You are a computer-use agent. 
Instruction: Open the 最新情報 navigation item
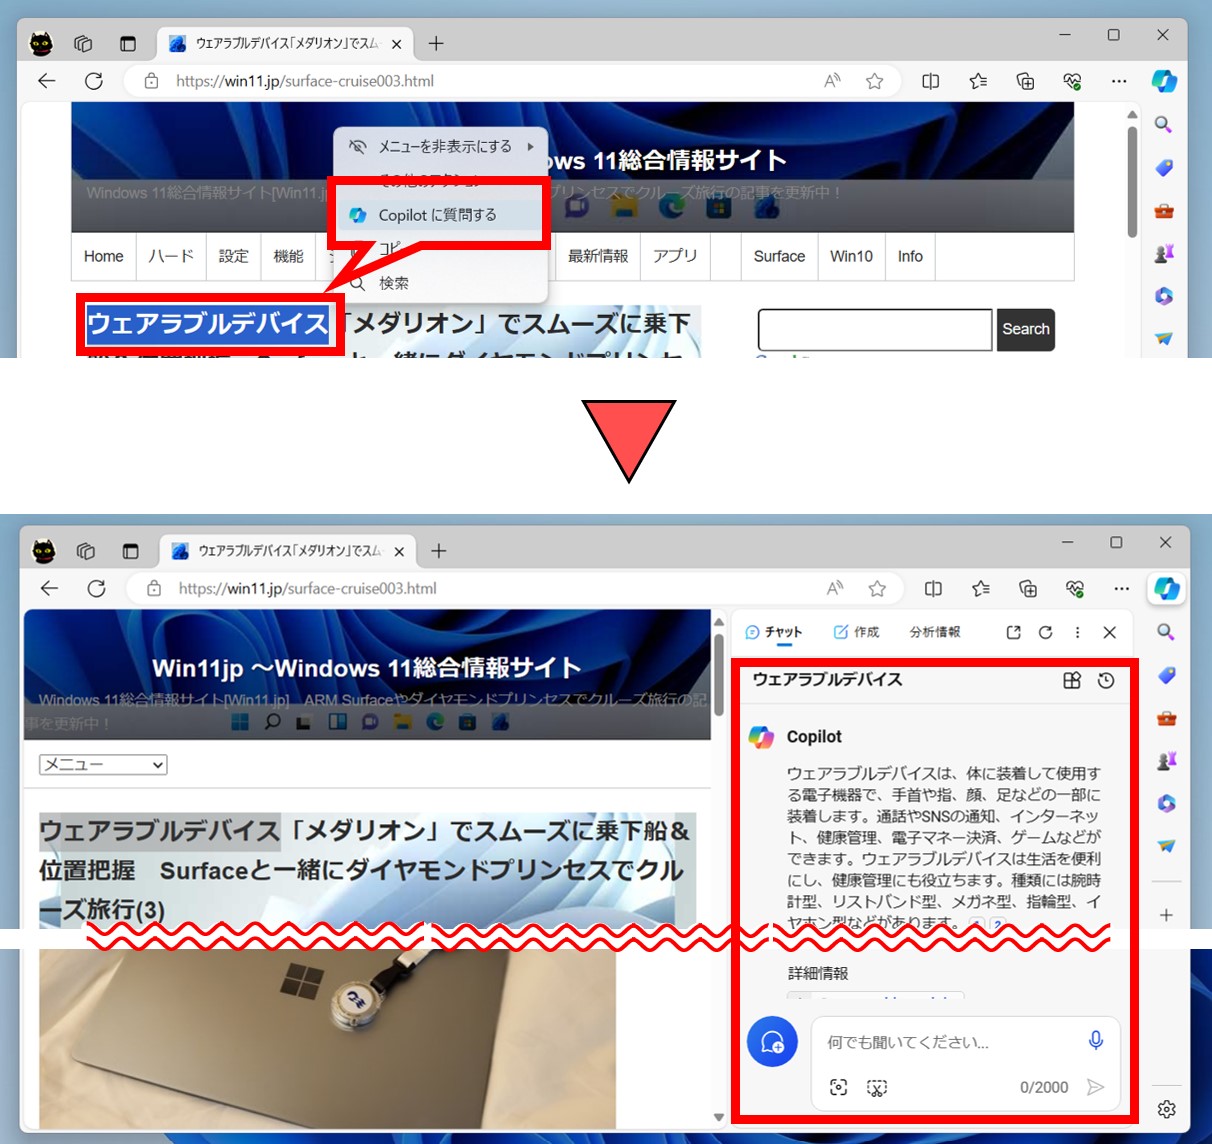[598, 256]
